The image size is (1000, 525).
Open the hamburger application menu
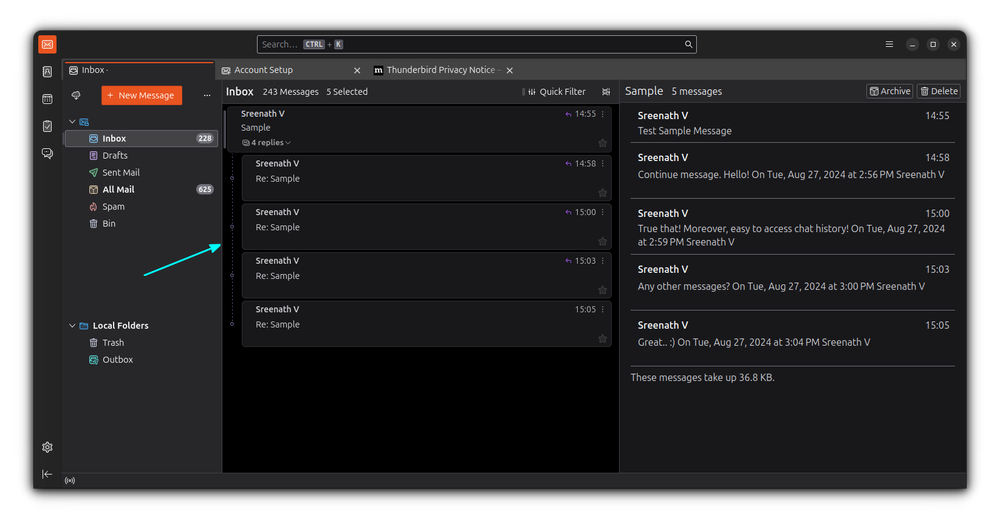tap(889, 44)
